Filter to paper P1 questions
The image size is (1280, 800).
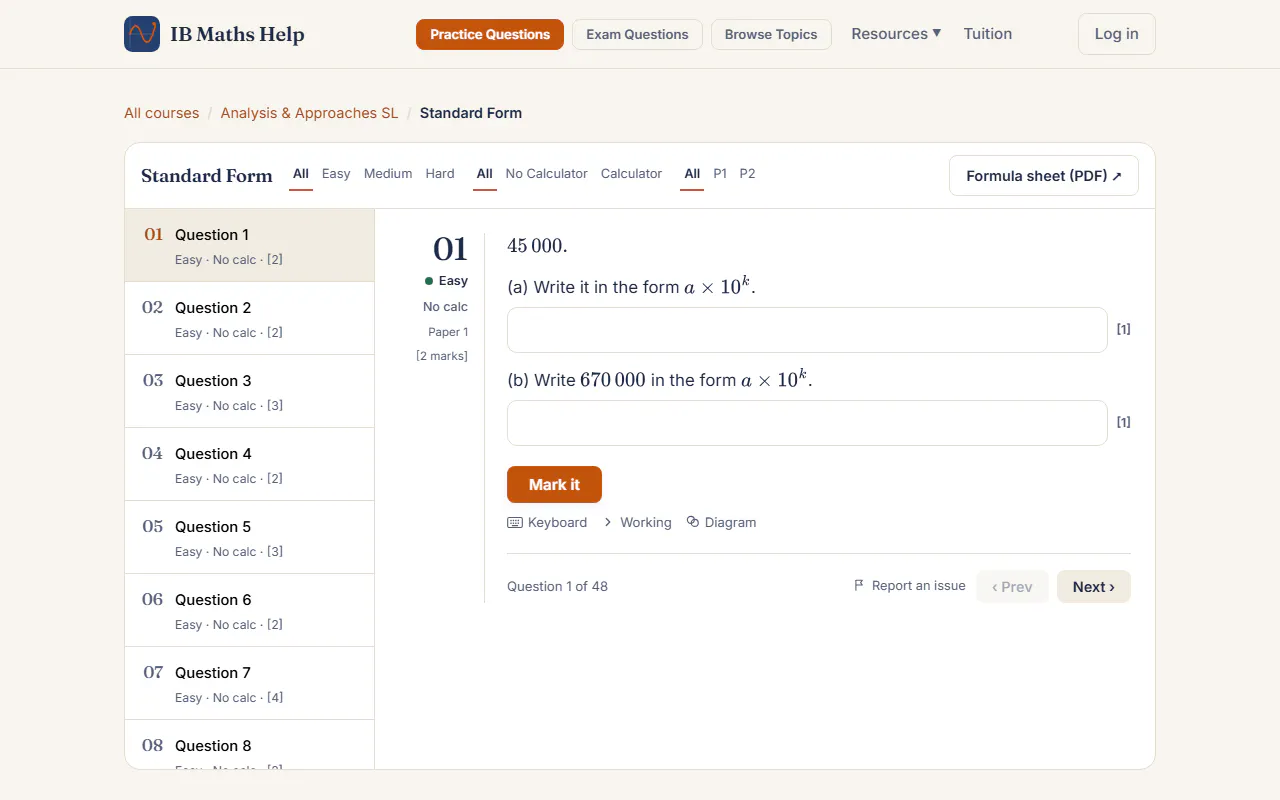(x=720, y=174)
